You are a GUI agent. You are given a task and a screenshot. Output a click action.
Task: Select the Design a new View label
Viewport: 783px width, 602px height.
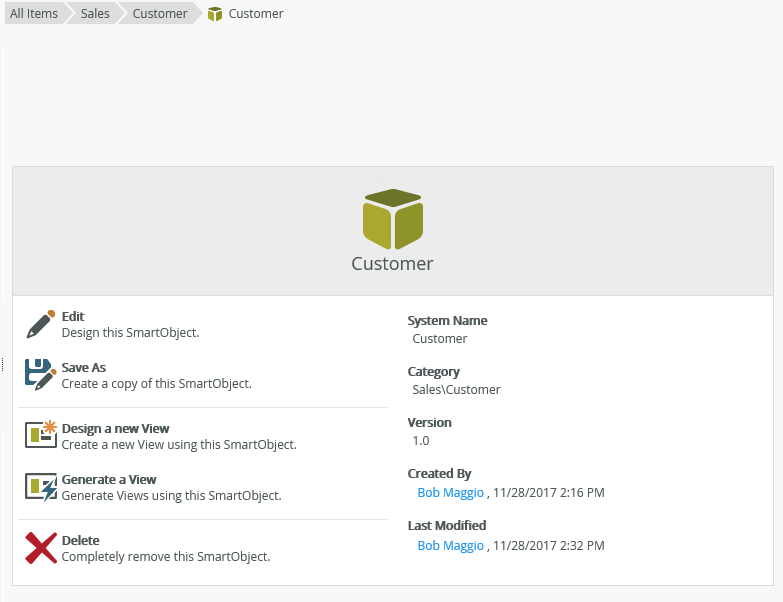coord(115,428)
